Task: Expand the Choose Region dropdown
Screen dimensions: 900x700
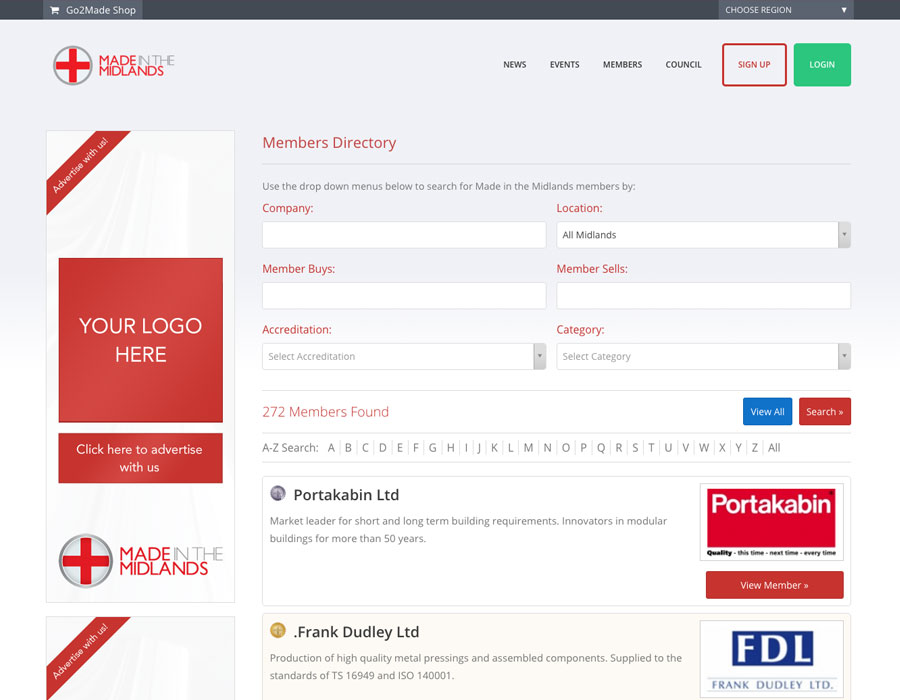Action: tap(785, 10)
